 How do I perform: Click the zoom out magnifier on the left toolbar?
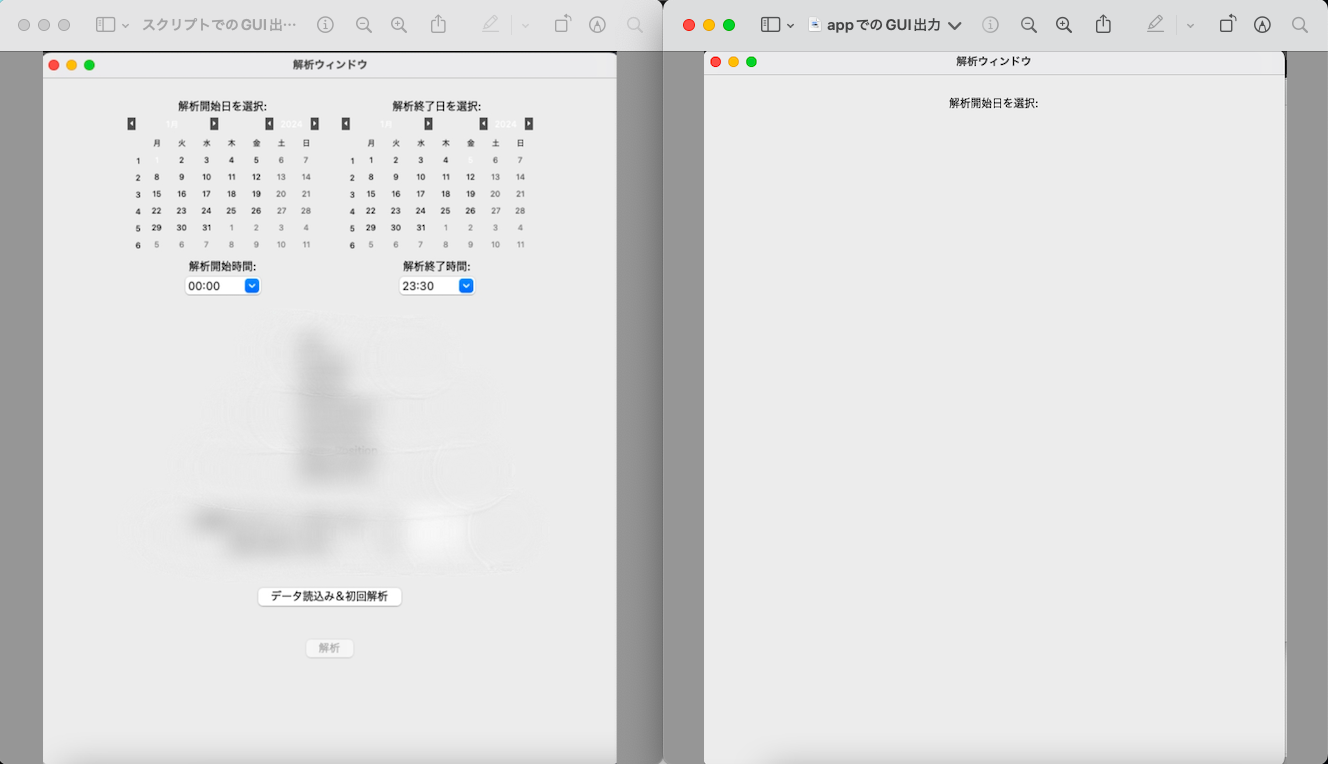[x=362, y=24]
